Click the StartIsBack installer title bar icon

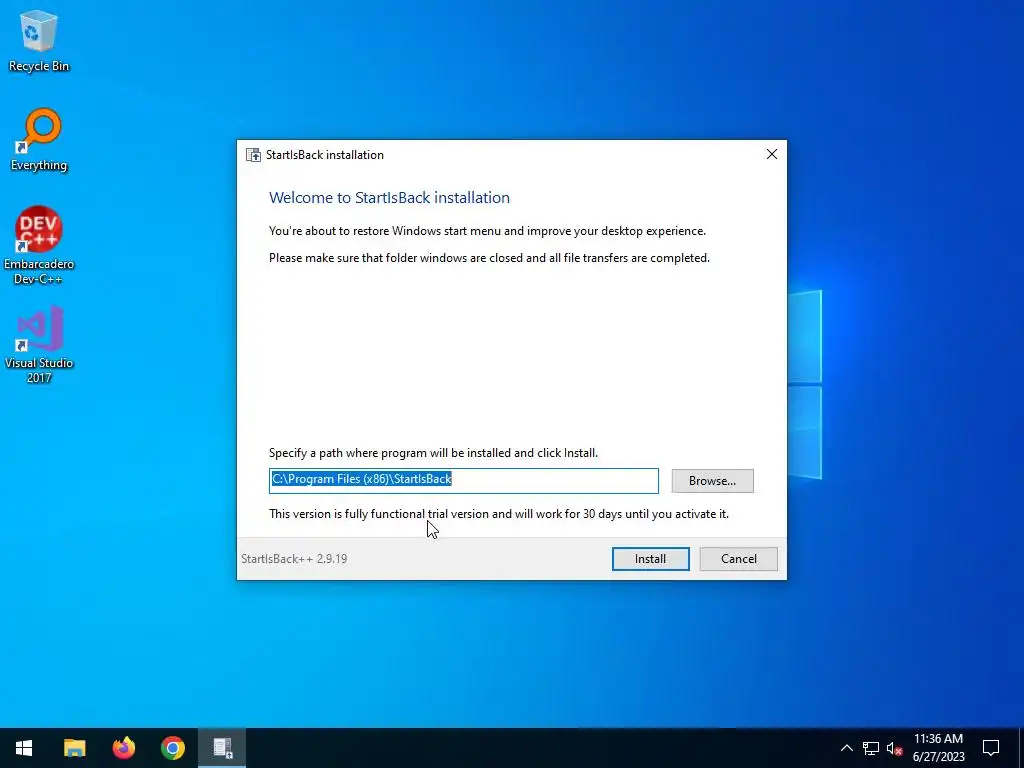point(253,155)
